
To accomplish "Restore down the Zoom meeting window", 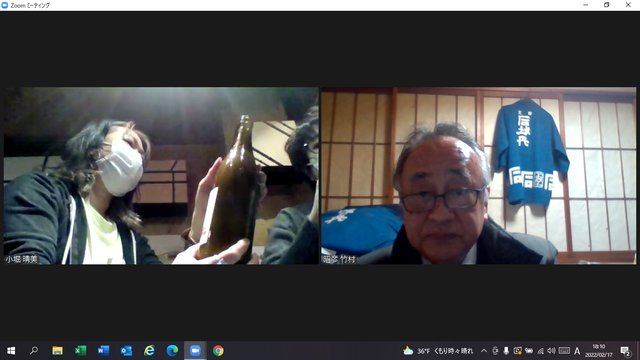I will [x=607, y=5].
